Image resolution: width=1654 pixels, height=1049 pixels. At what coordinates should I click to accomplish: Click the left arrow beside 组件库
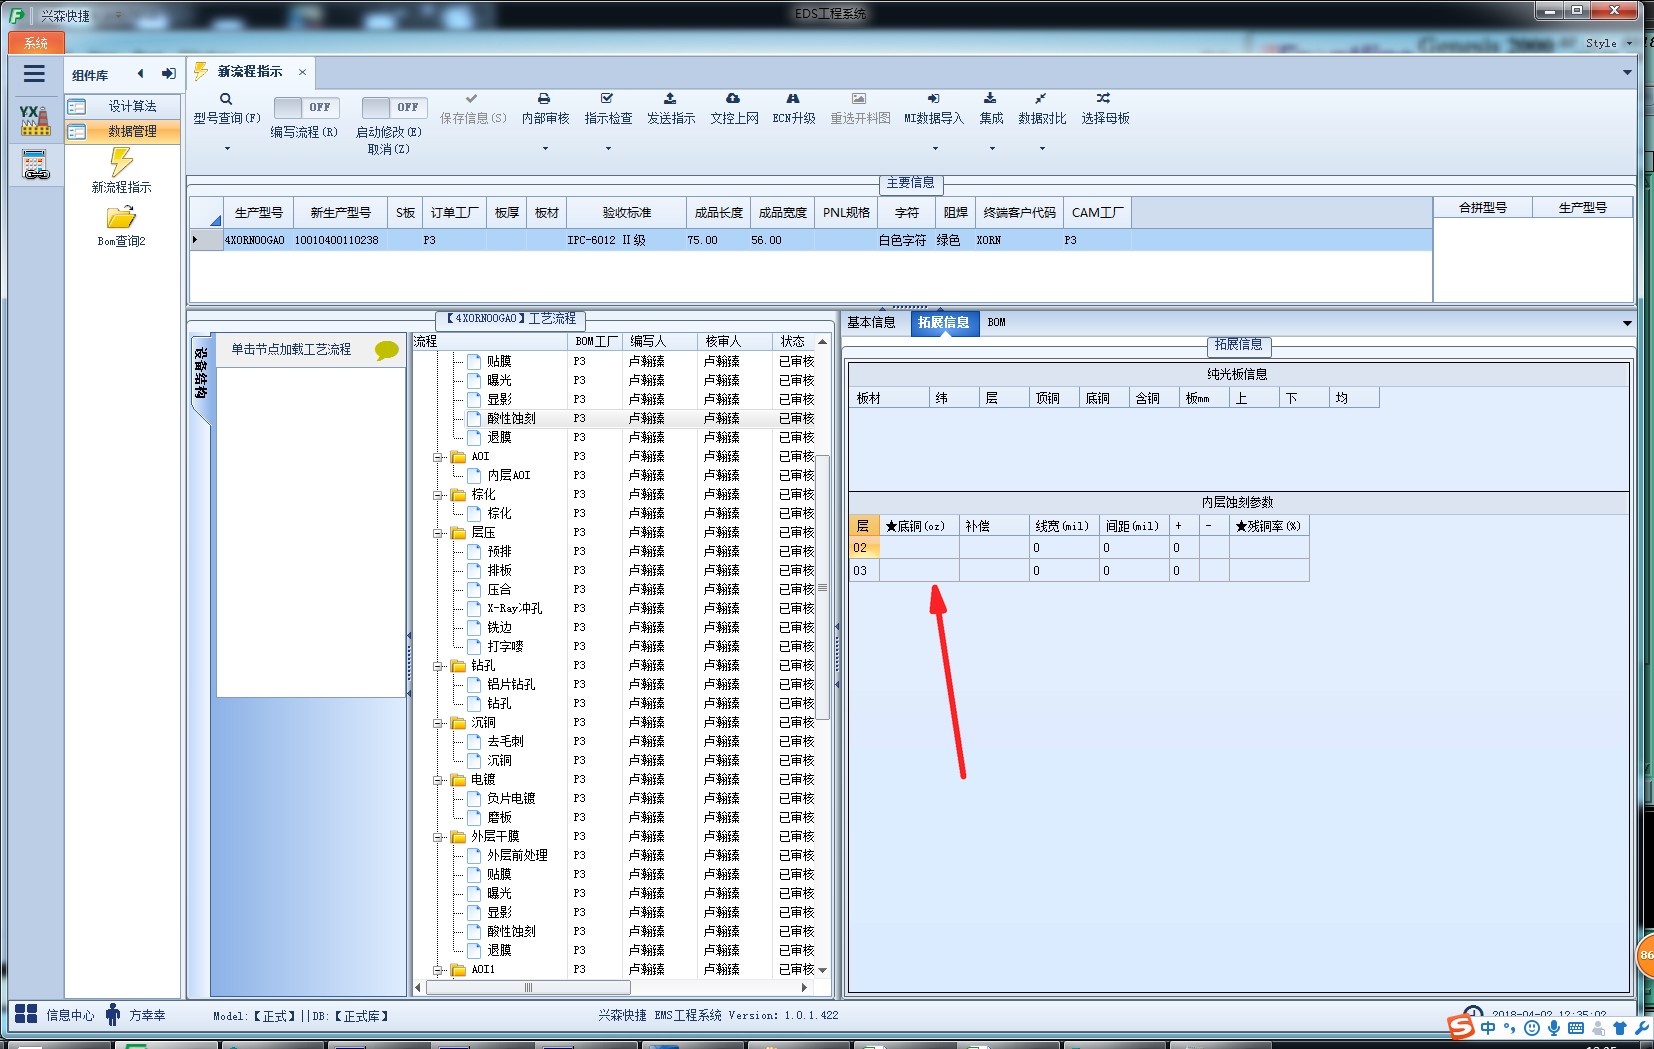point(141,74)
